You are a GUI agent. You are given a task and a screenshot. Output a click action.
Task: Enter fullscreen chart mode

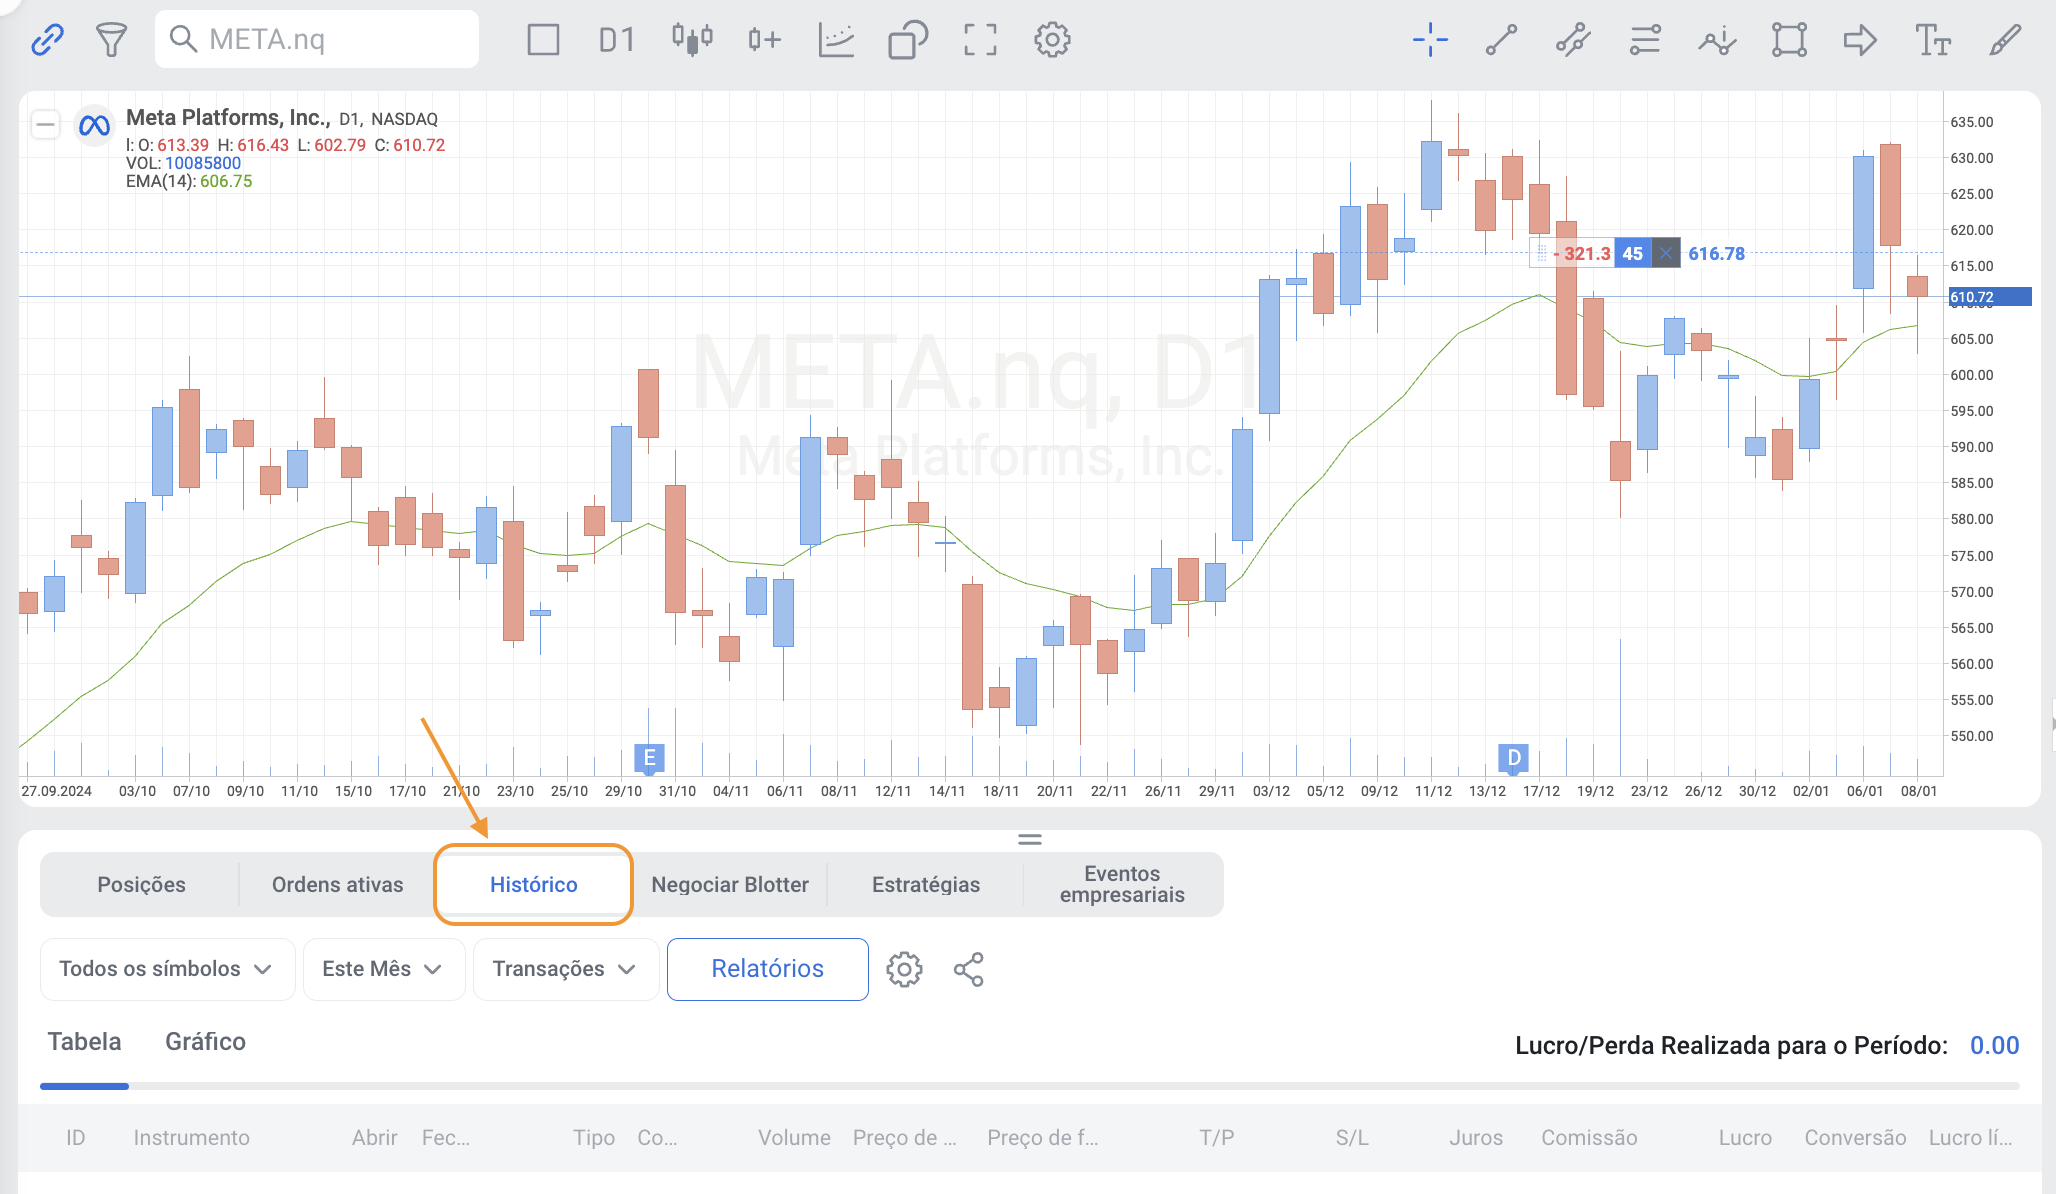click(980, 40)
